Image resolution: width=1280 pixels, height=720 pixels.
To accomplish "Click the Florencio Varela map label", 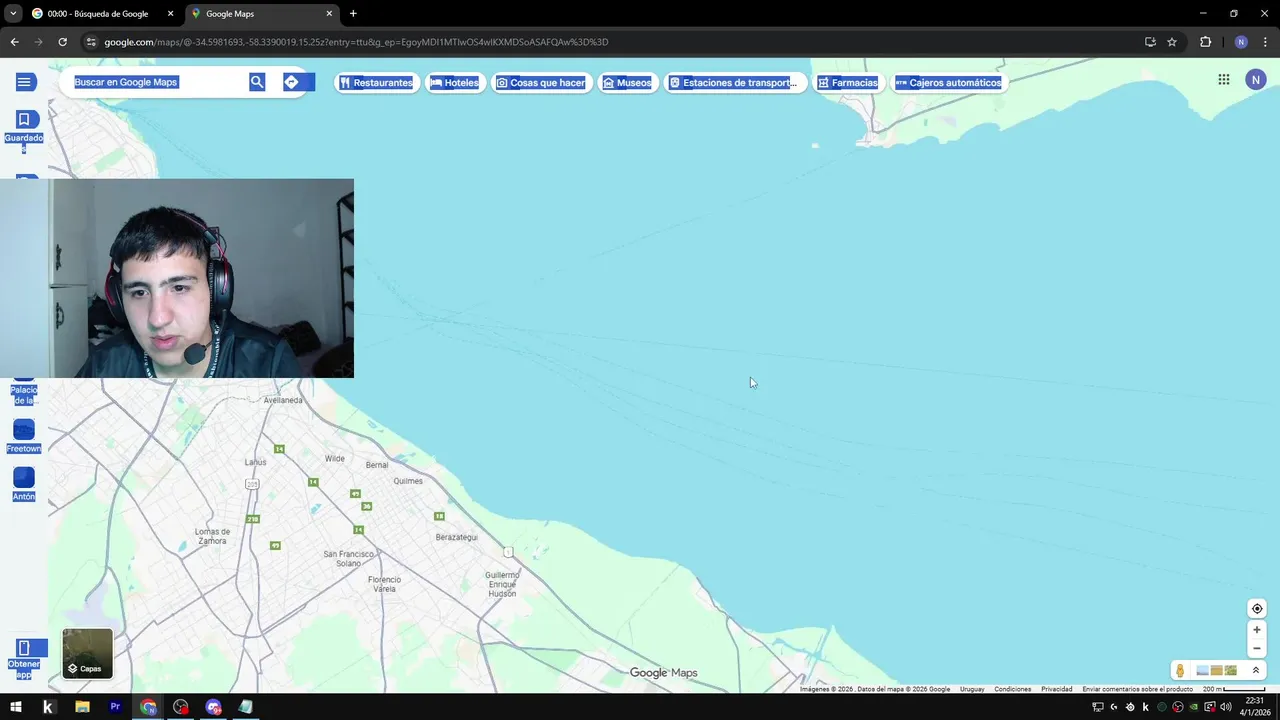I will click(x=384, y=584).
